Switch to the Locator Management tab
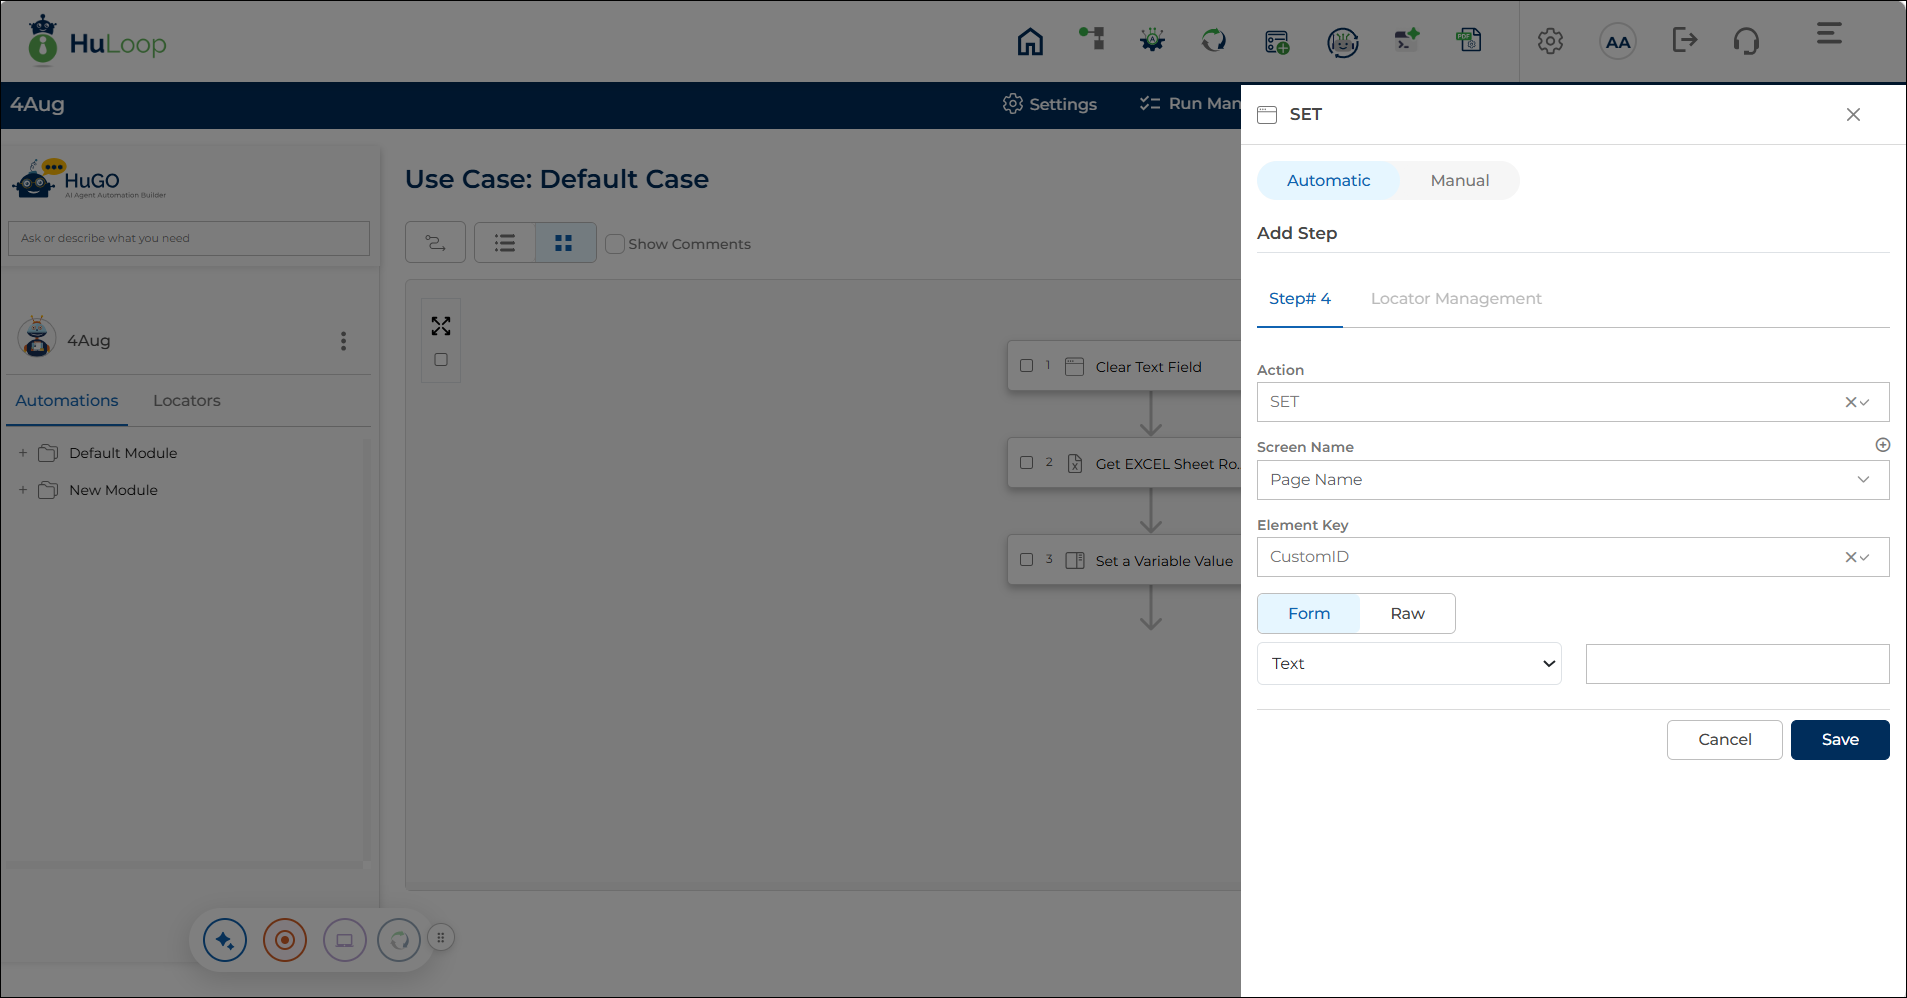This screenshot has width=1907, height=998. [1456, 298]
